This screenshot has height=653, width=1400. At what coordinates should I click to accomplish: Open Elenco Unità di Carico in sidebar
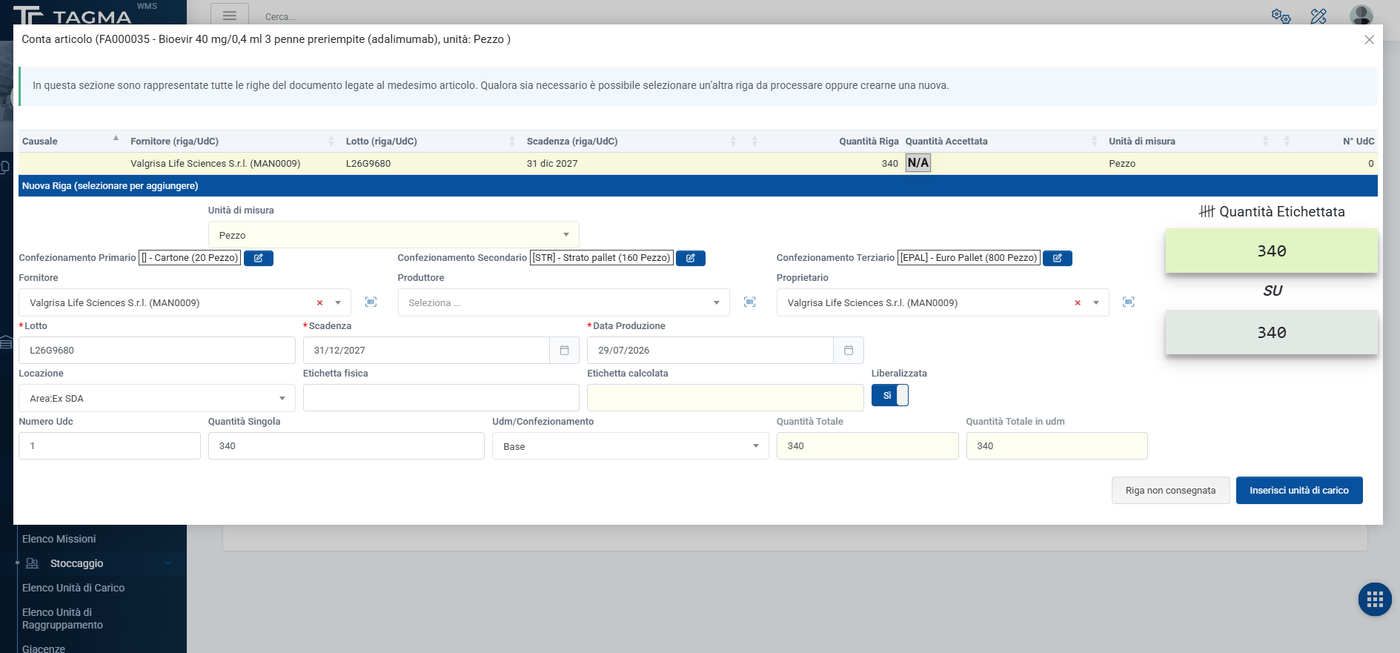73,588
